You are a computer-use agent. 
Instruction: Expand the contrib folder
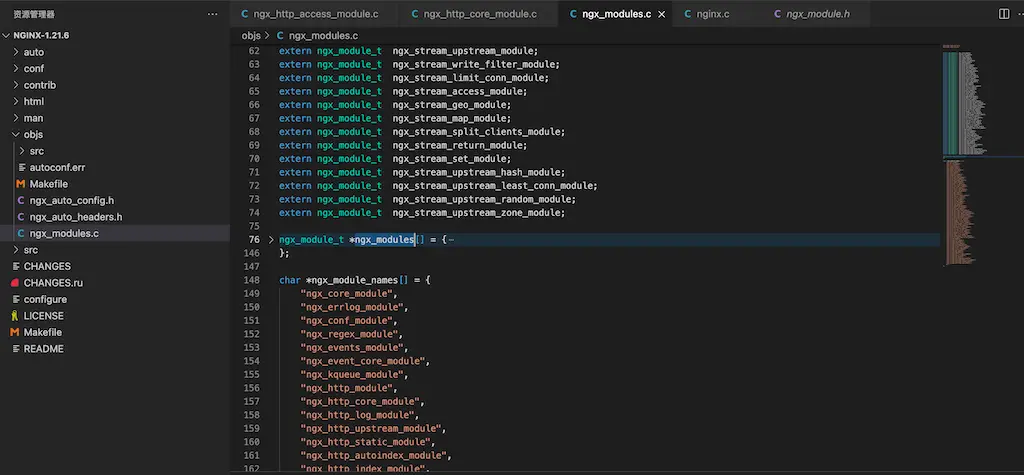pos(39,85)
